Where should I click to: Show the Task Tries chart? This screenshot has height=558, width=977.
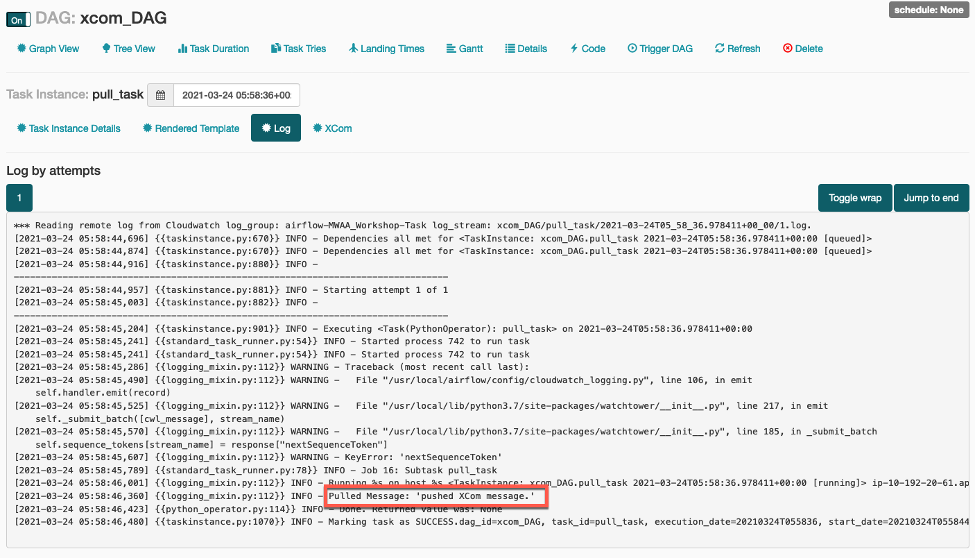[x=298, y=48]
